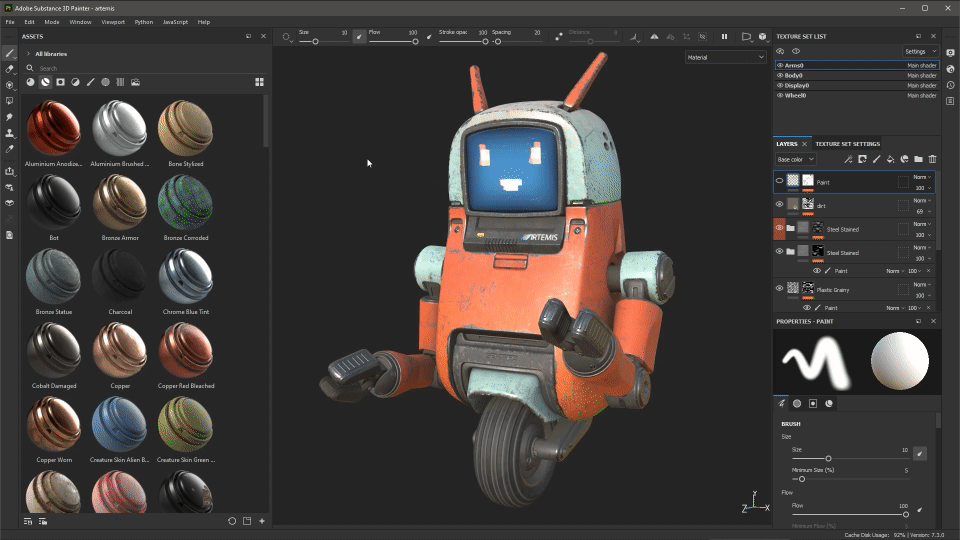Screen dimensions: 960x540
Task: Switch assets to grid view icon
Action: pyautogui.click(x=259, y=82)
